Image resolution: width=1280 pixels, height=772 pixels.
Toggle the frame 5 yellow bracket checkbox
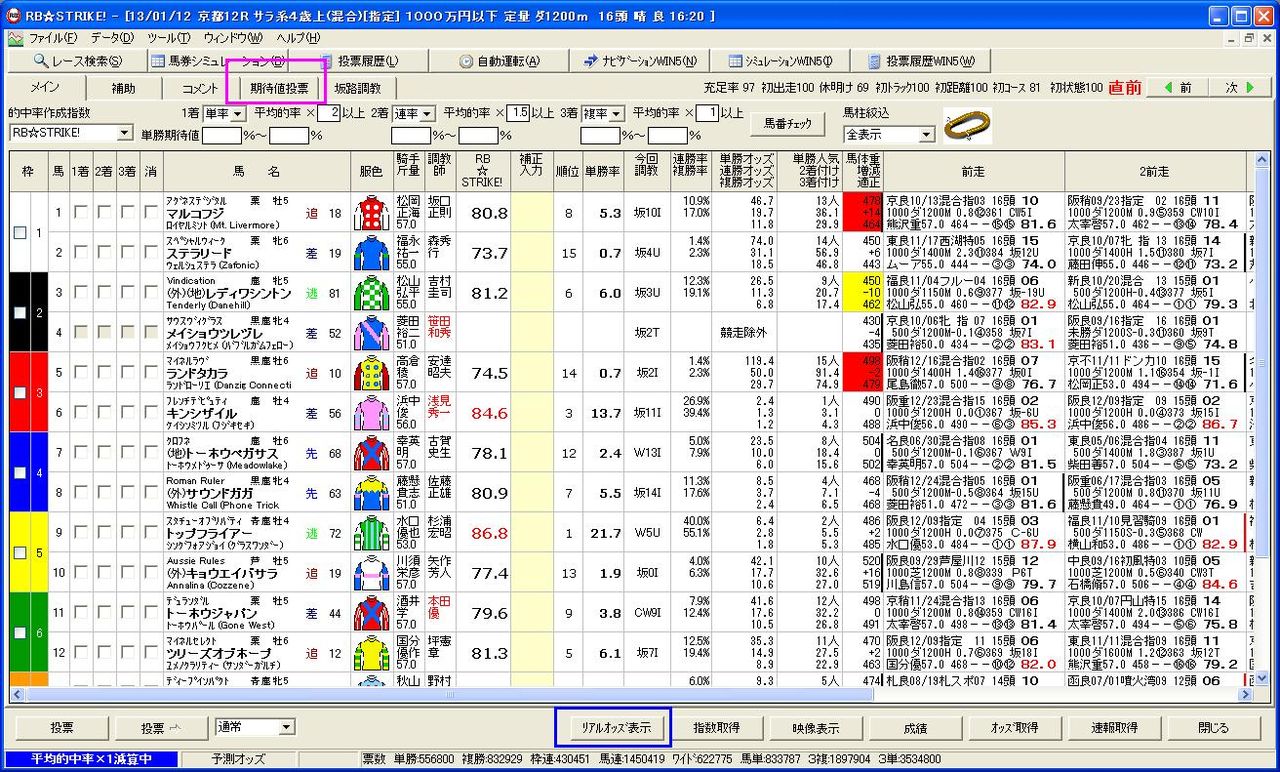point(20,552)
